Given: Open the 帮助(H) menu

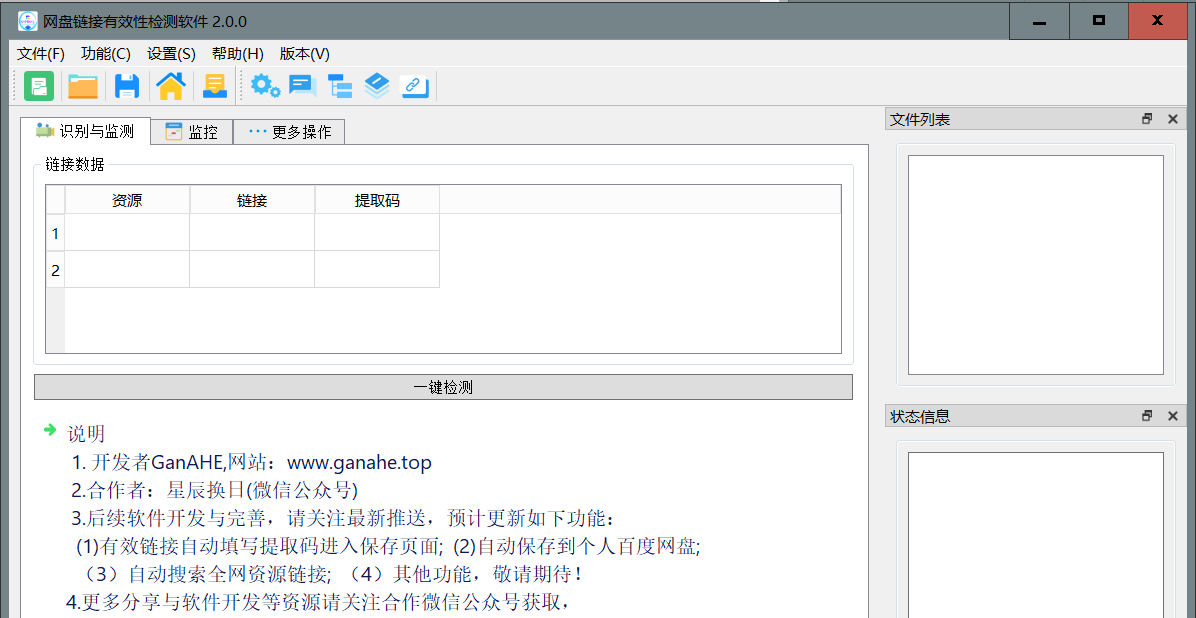Looking at the screenshot, I should [x=238, y=54].
